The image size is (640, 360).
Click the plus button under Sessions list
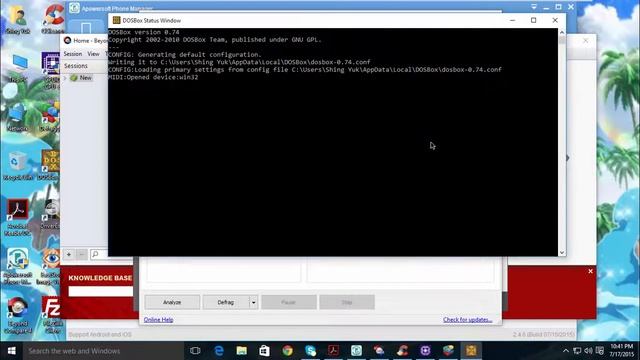(x=69, y=255)
